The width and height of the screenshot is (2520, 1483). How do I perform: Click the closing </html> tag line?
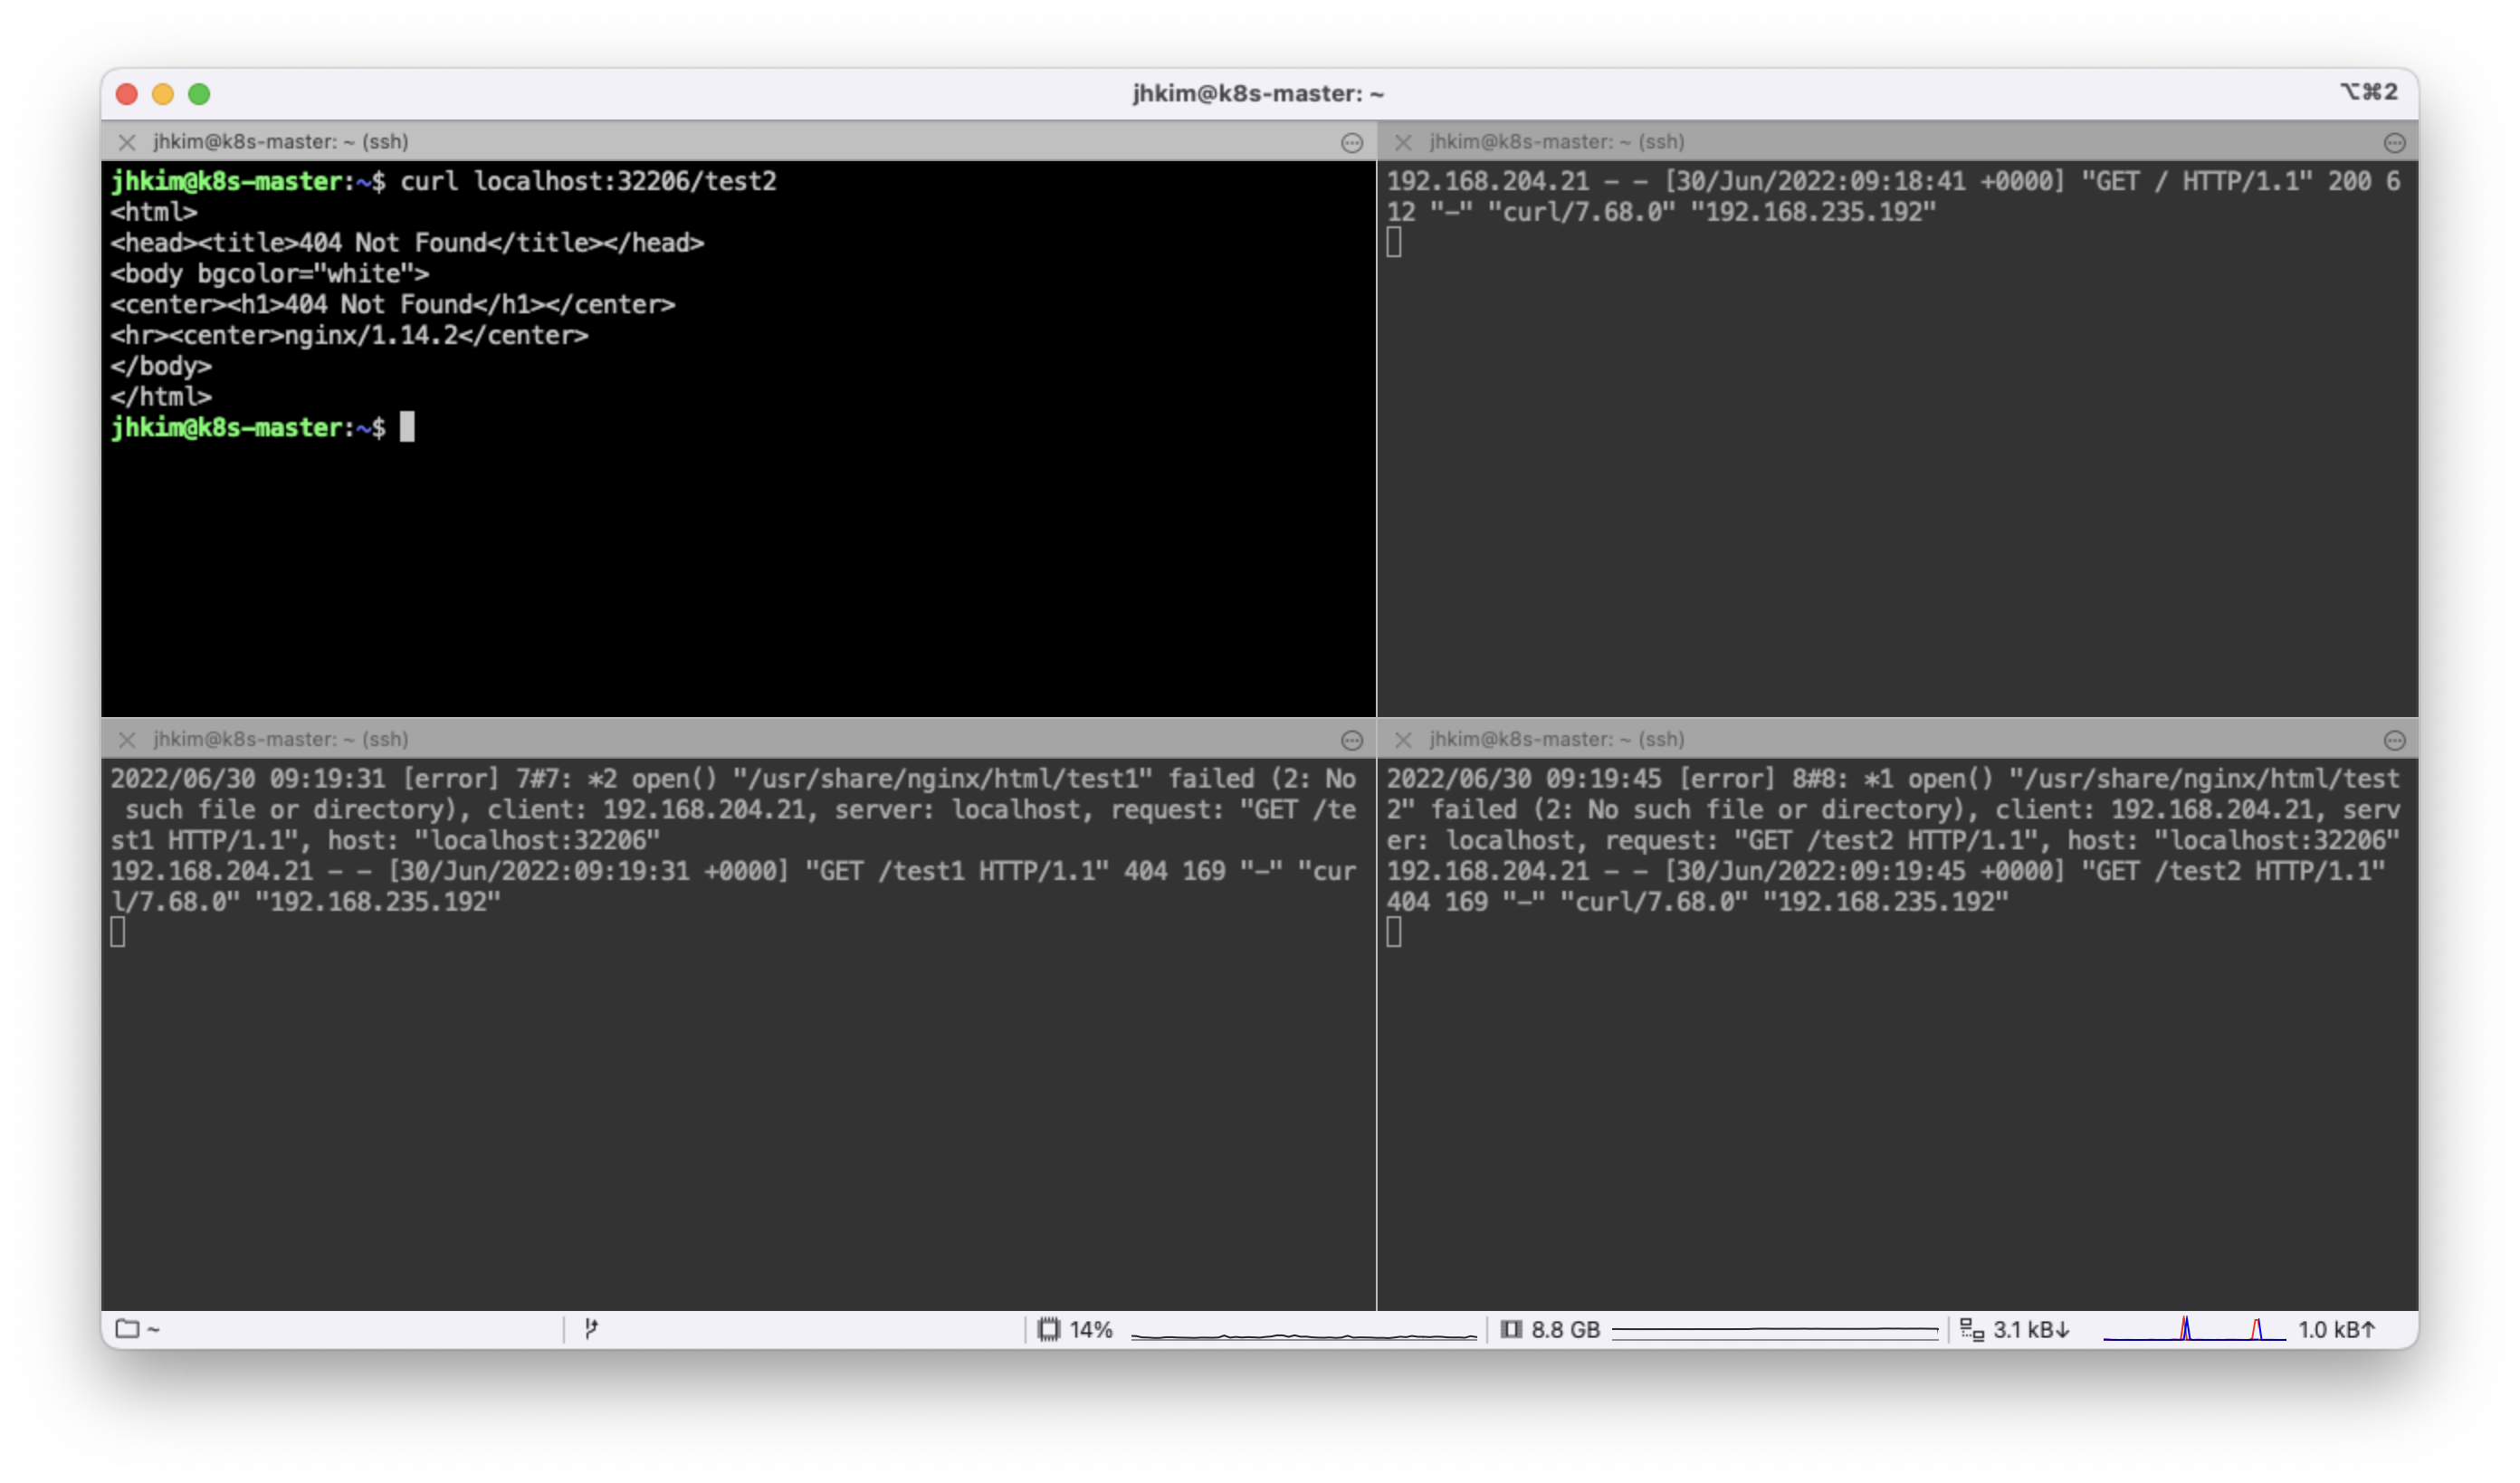[161, 398]
